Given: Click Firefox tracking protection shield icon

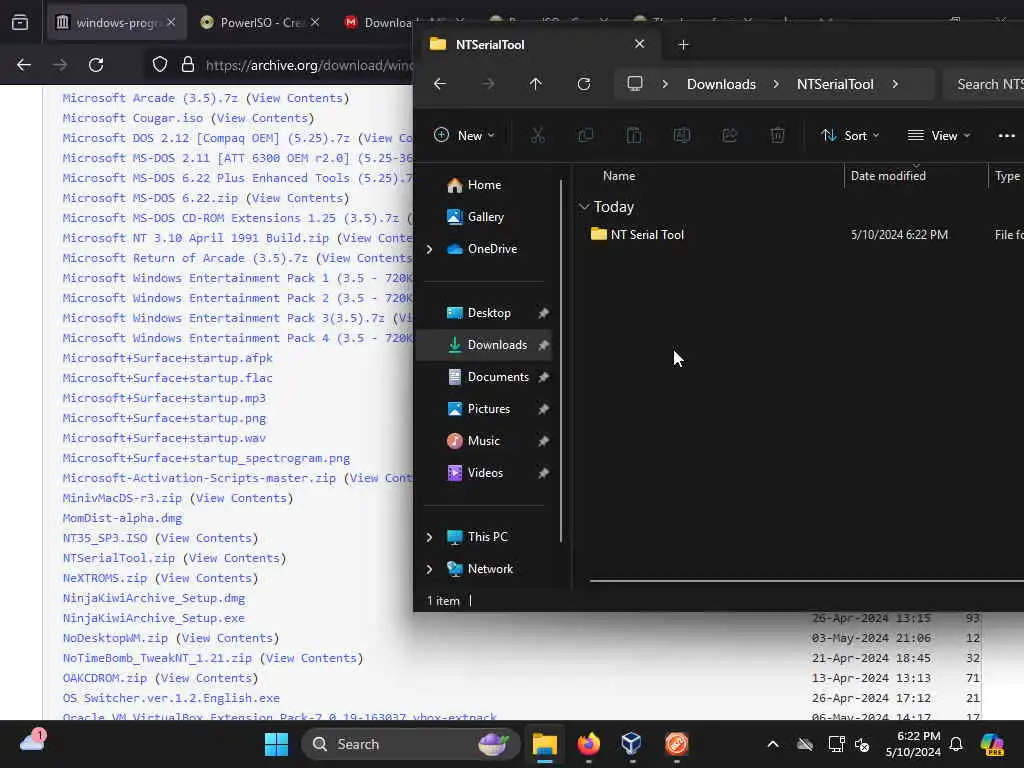Looking at the screenshot, I should [x=160, y=65].
